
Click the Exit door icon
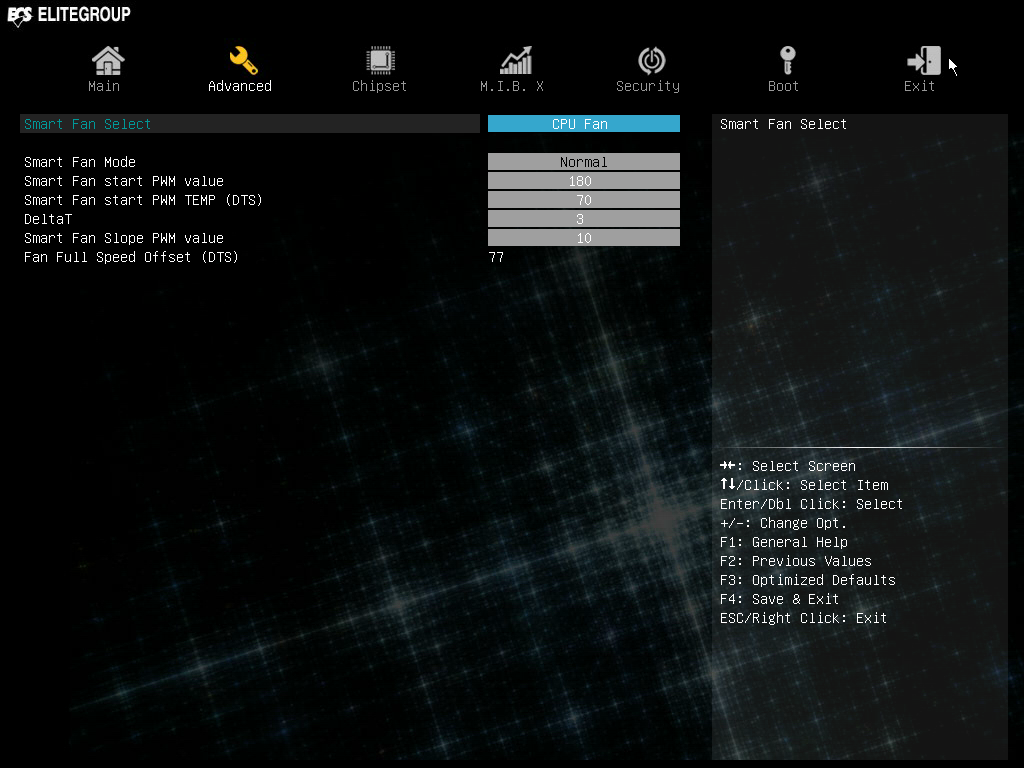tap(924, 60)
